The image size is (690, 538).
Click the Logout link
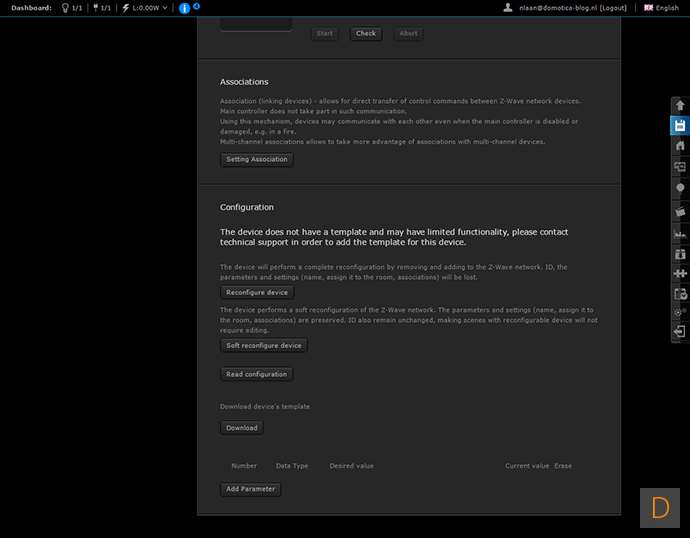pyautogui.click(x=613, y=8)
